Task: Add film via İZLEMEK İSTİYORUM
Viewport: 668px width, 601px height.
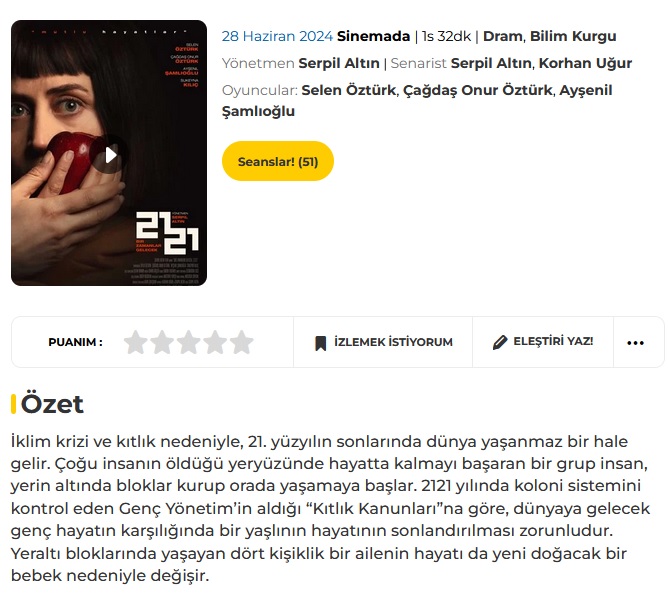Action: point(383,342)
